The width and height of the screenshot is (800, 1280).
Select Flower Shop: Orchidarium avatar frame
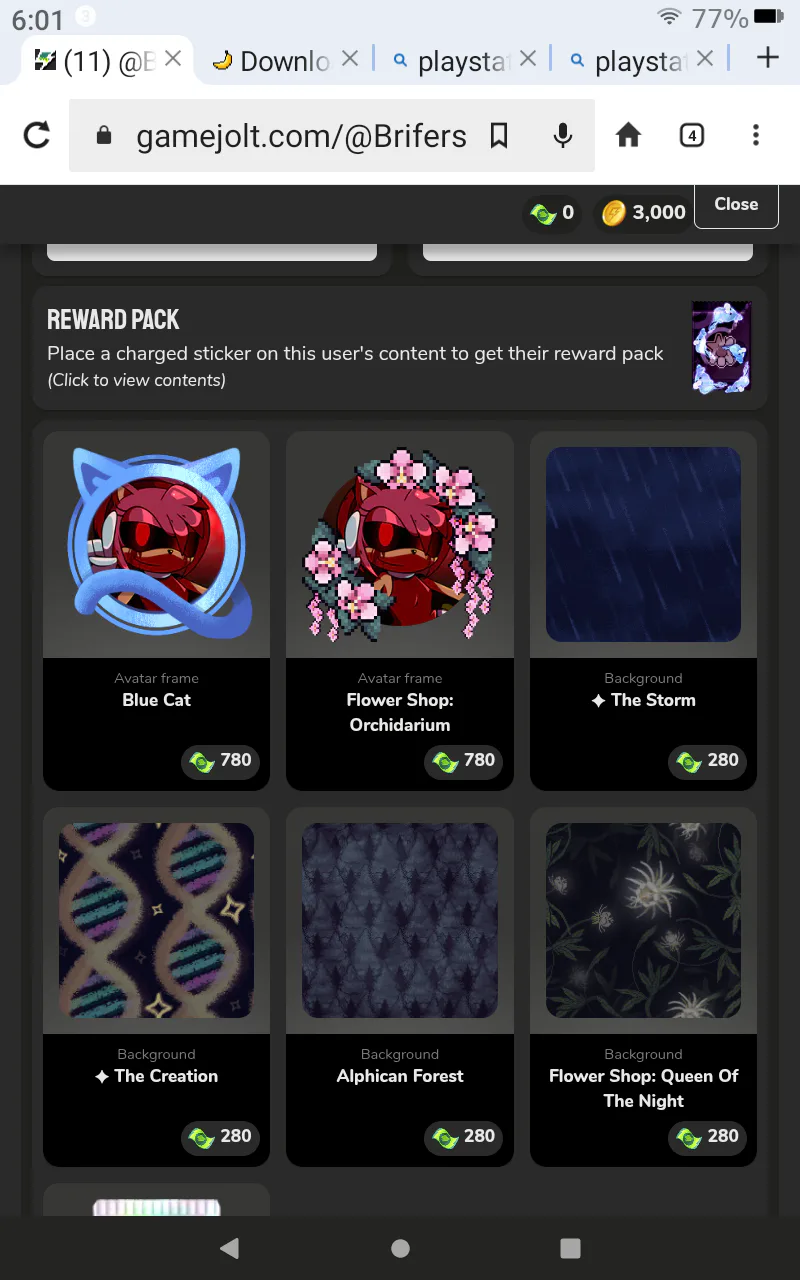(400, 610)
